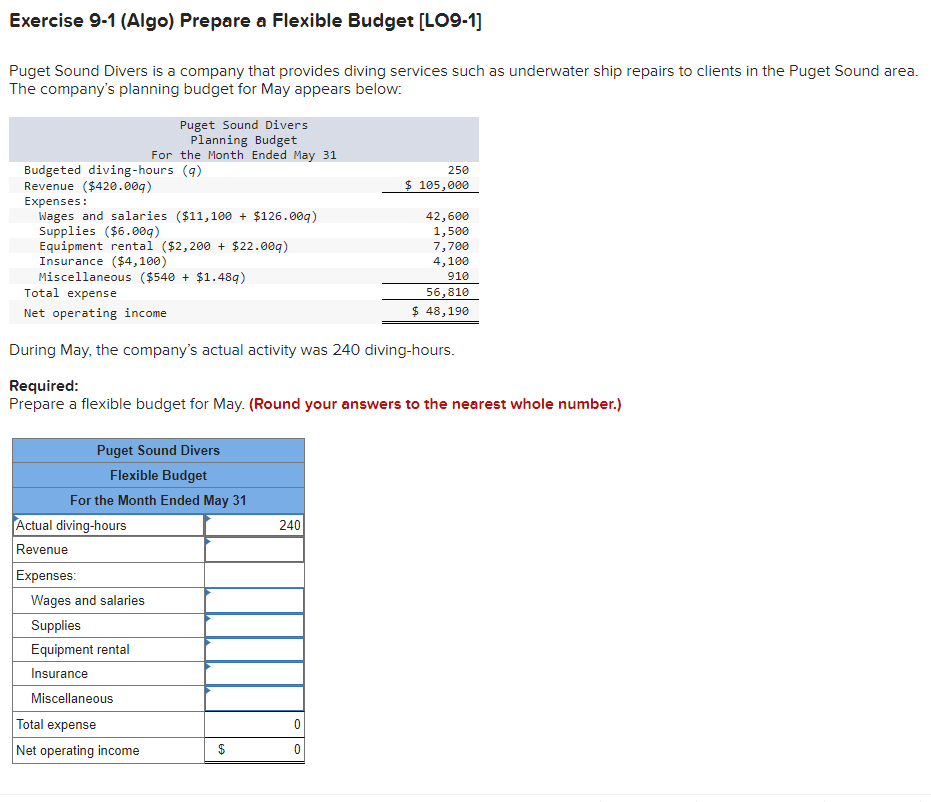The height and width of the screenshot is (802, 931).
Task: Click the Exercise 9-1 heading
Action: [x=246, y=21]
